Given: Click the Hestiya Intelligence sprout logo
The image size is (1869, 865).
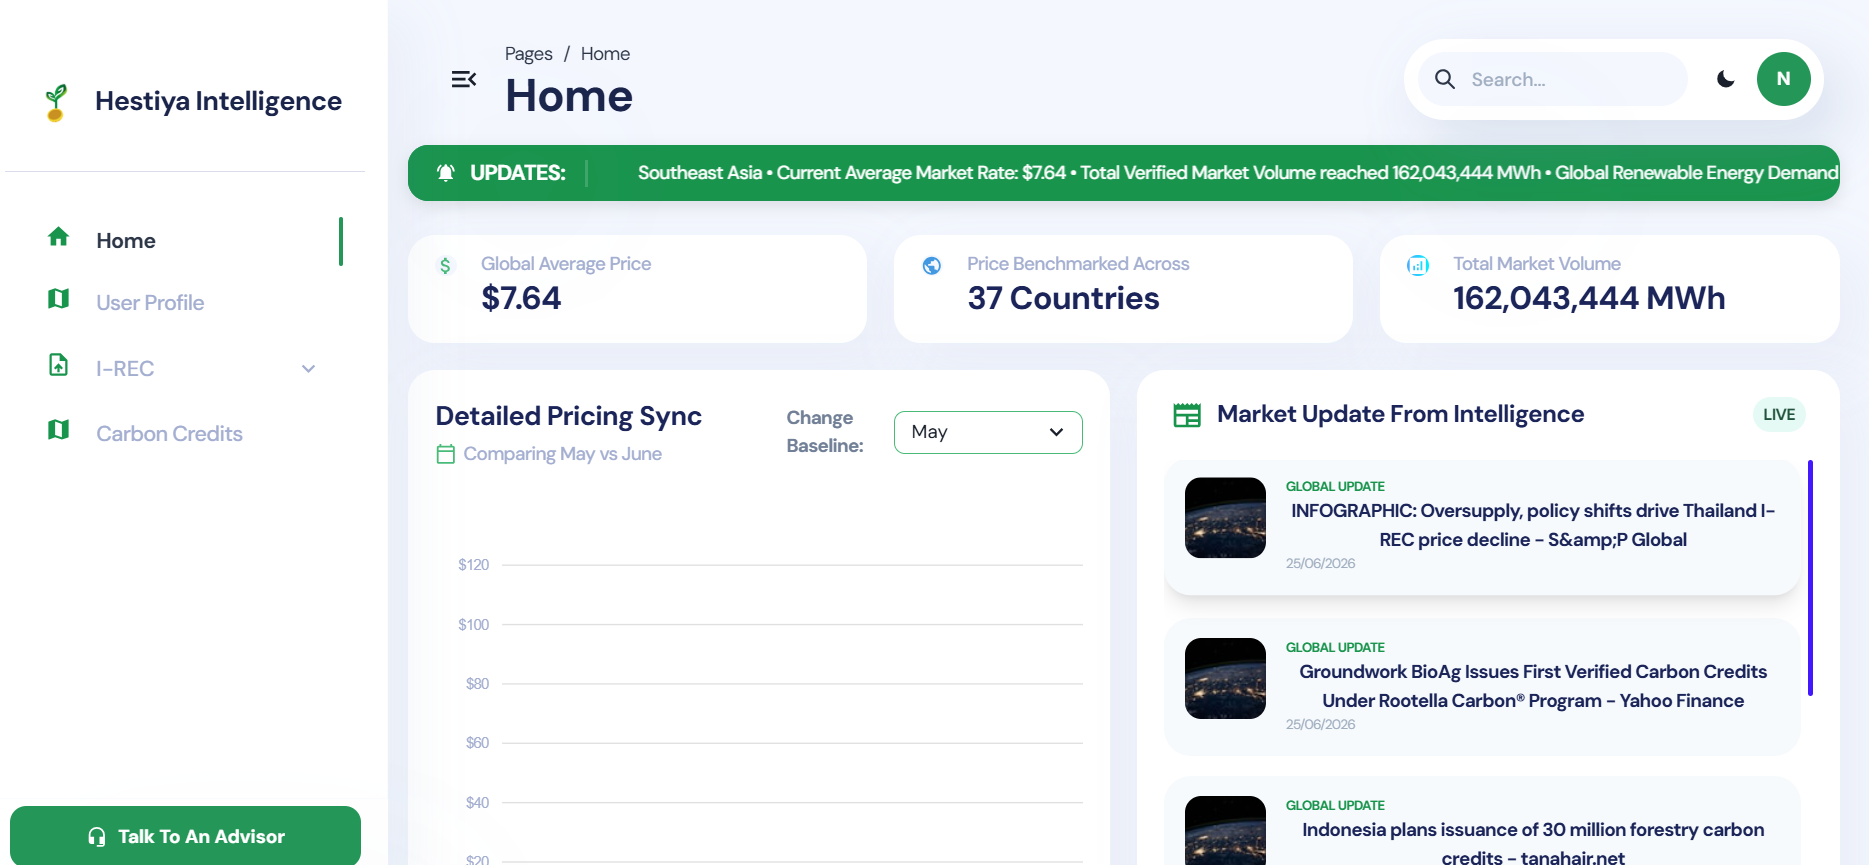Looking at the screenshot, I should click(56, 102).
